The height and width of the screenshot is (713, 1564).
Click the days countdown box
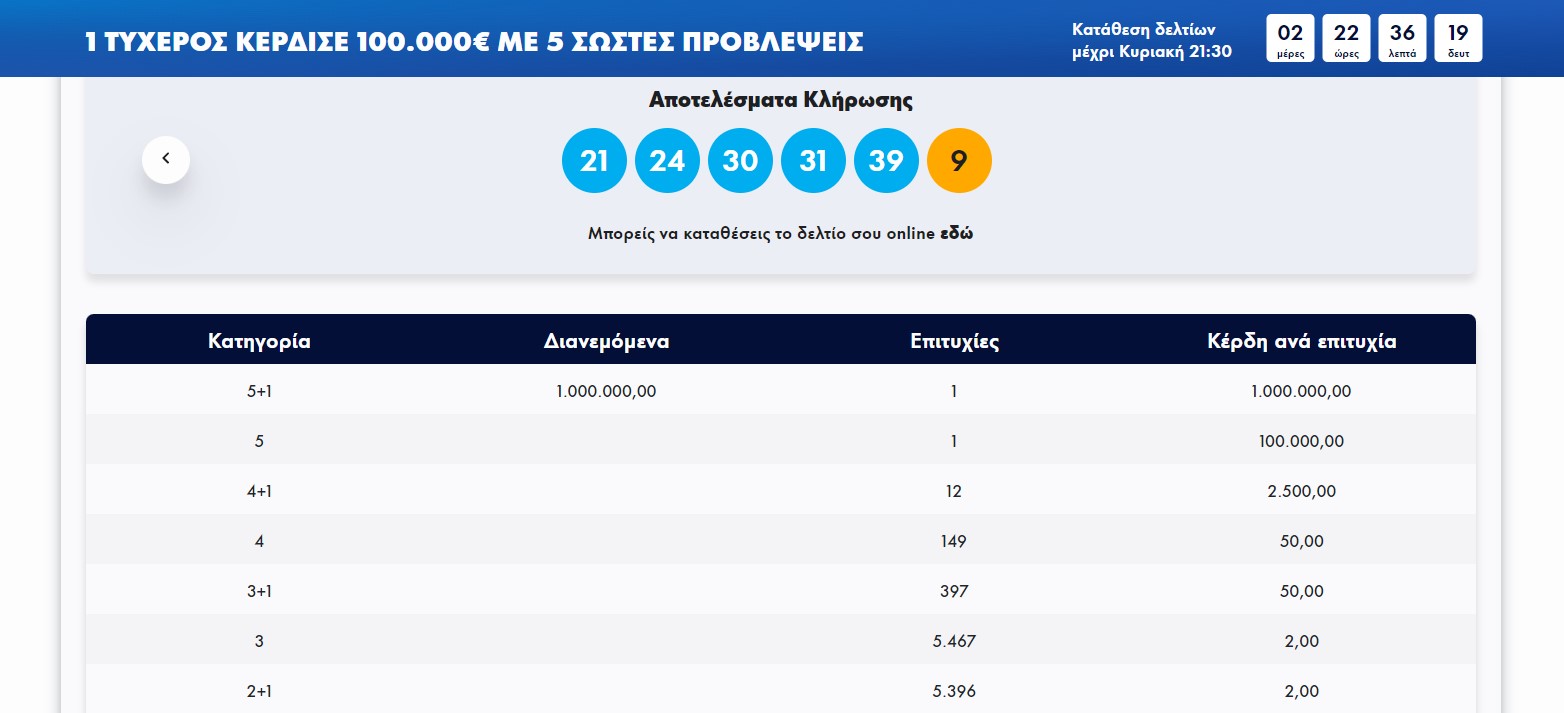tap(1290, 38)
